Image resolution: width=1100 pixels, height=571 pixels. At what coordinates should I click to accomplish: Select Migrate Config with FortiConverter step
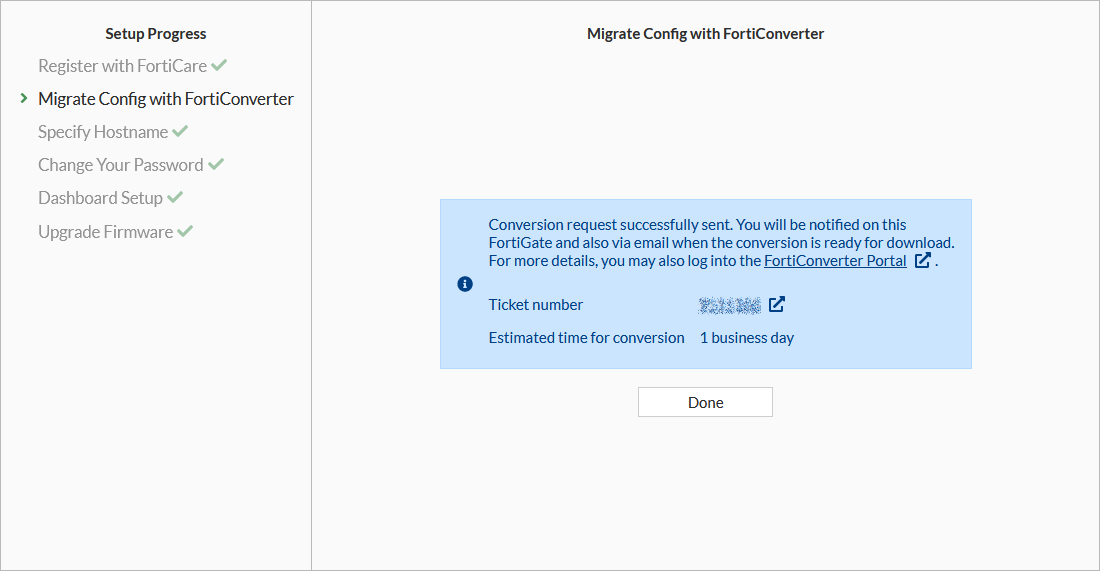pos(166,99)
